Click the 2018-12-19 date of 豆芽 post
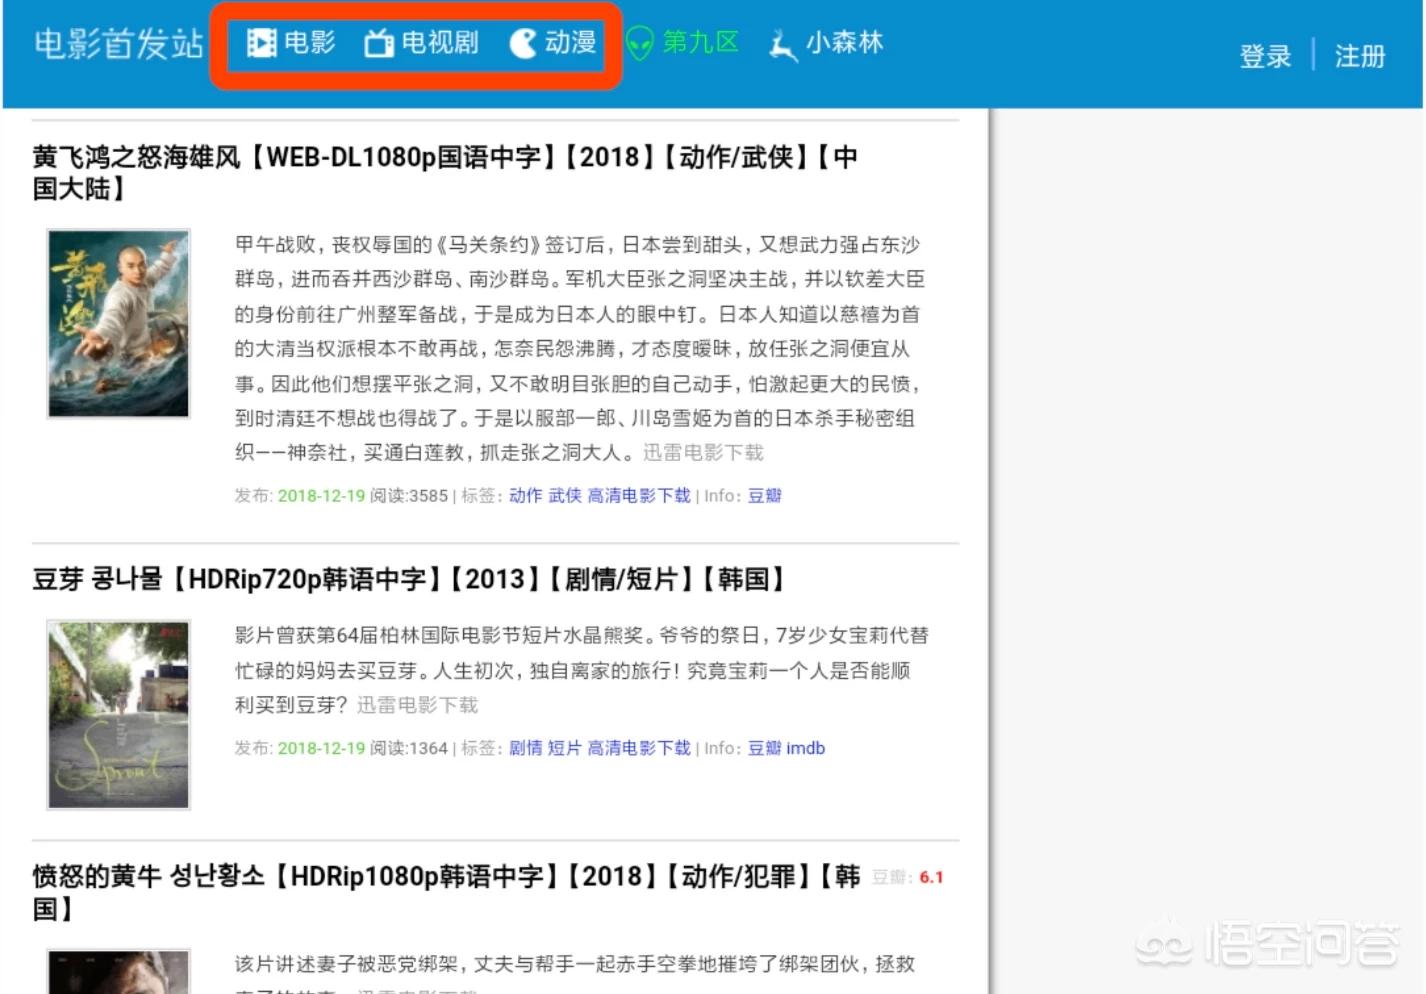Viewport: 1426px width, 994px height. coord(321,748)
